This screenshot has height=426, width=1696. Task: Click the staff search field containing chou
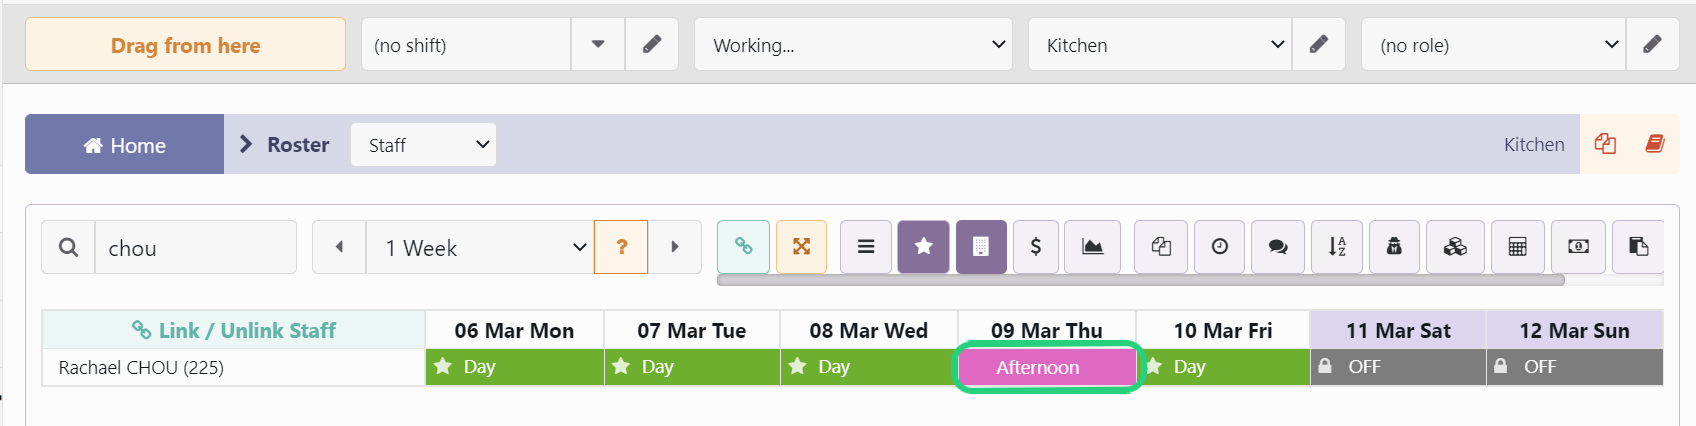click(196, 247)
